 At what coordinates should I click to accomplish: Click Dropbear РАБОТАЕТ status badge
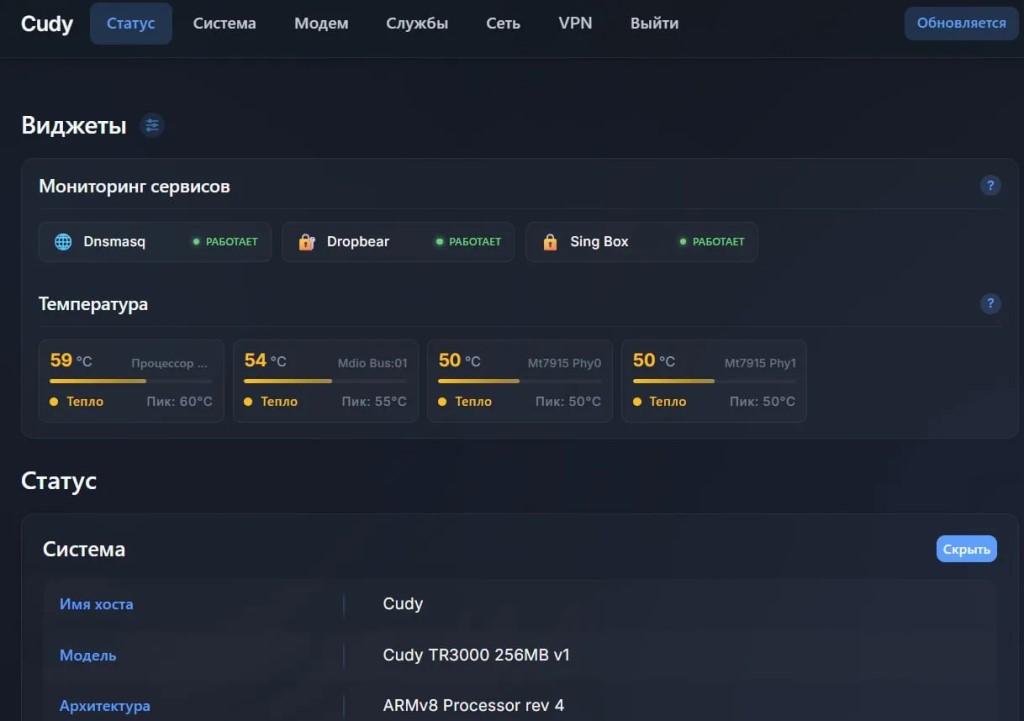[x=468, y=242]
